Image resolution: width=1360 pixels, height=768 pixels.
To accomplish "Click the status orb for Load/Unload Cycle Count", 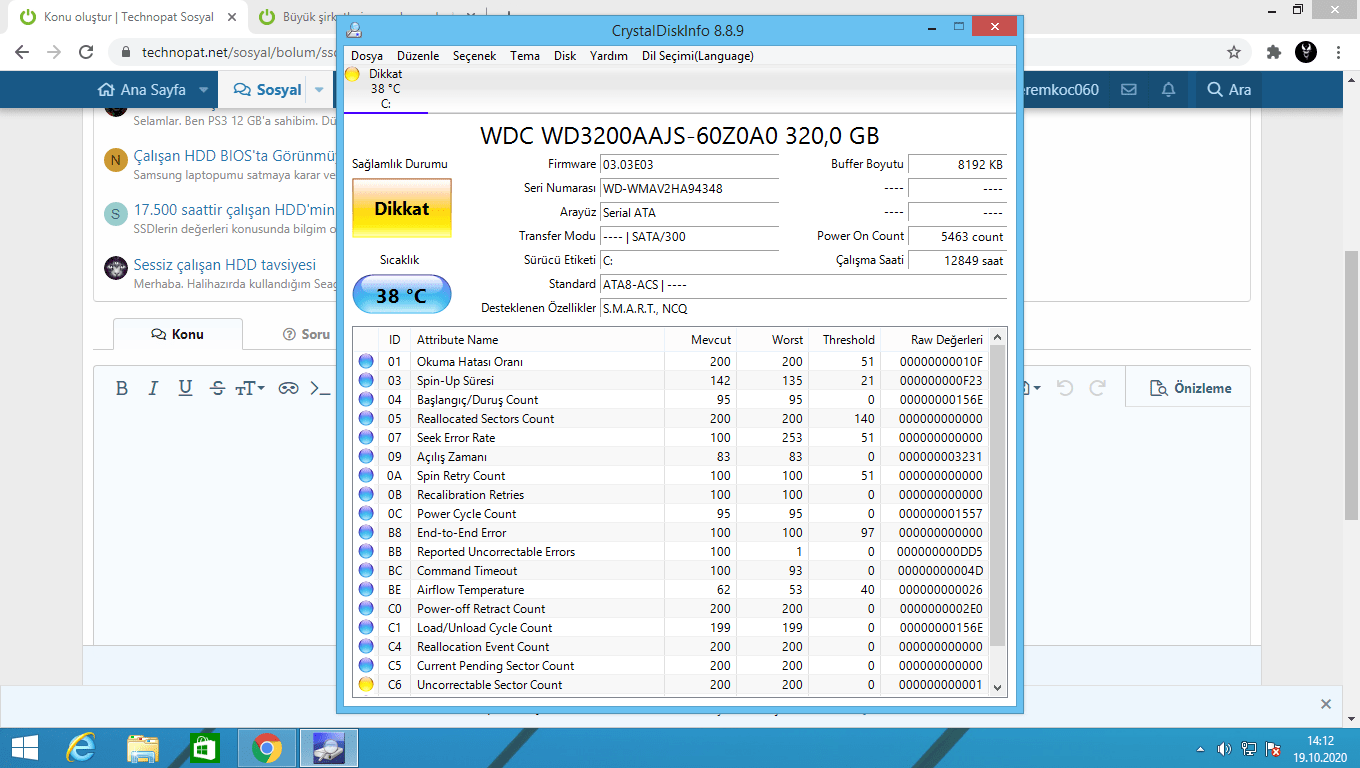I will [x=366, y=627].
